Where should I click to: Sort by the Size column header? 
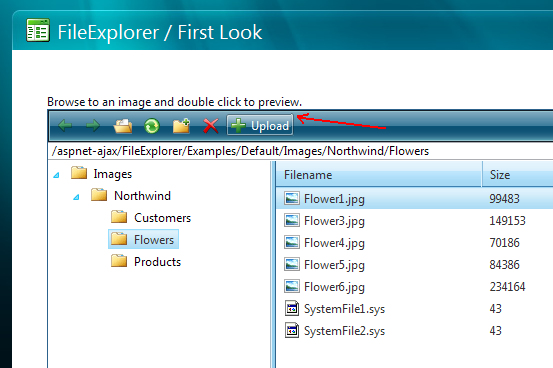coord(518,175)
